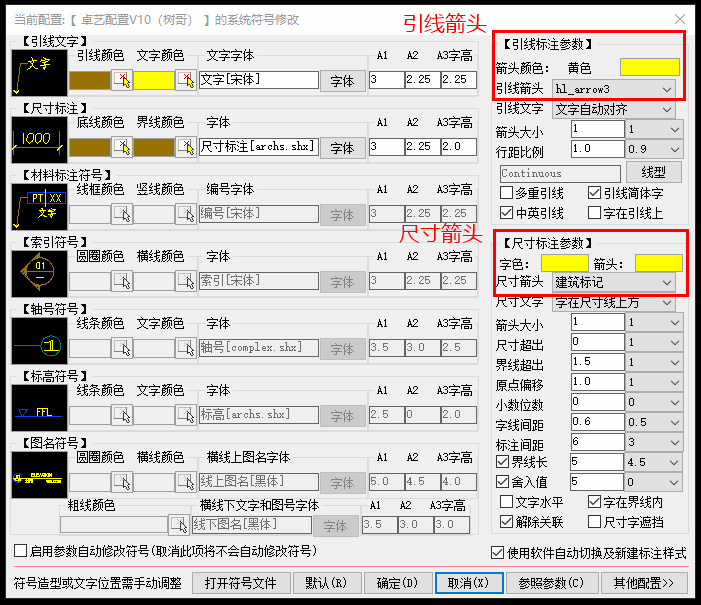Click color picker icon for 图名符号 圆圈颜色
Image resolution: width=701 pixels, height=605 pixels.
pyautogui.click(x=122, y=482)
